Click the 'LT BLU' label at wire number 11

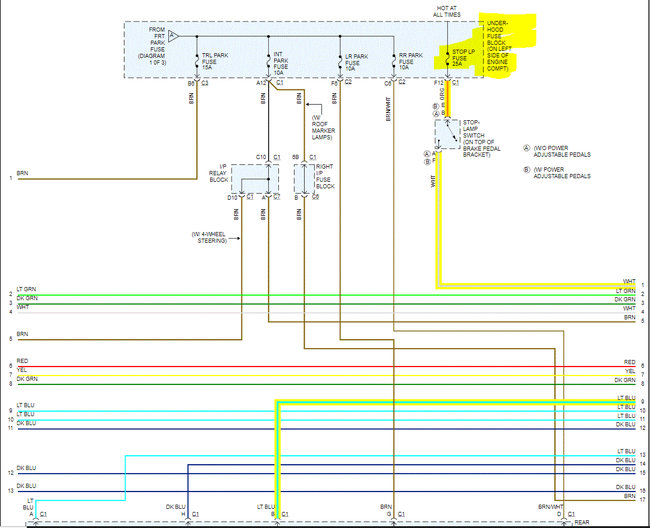click(626, 416)
